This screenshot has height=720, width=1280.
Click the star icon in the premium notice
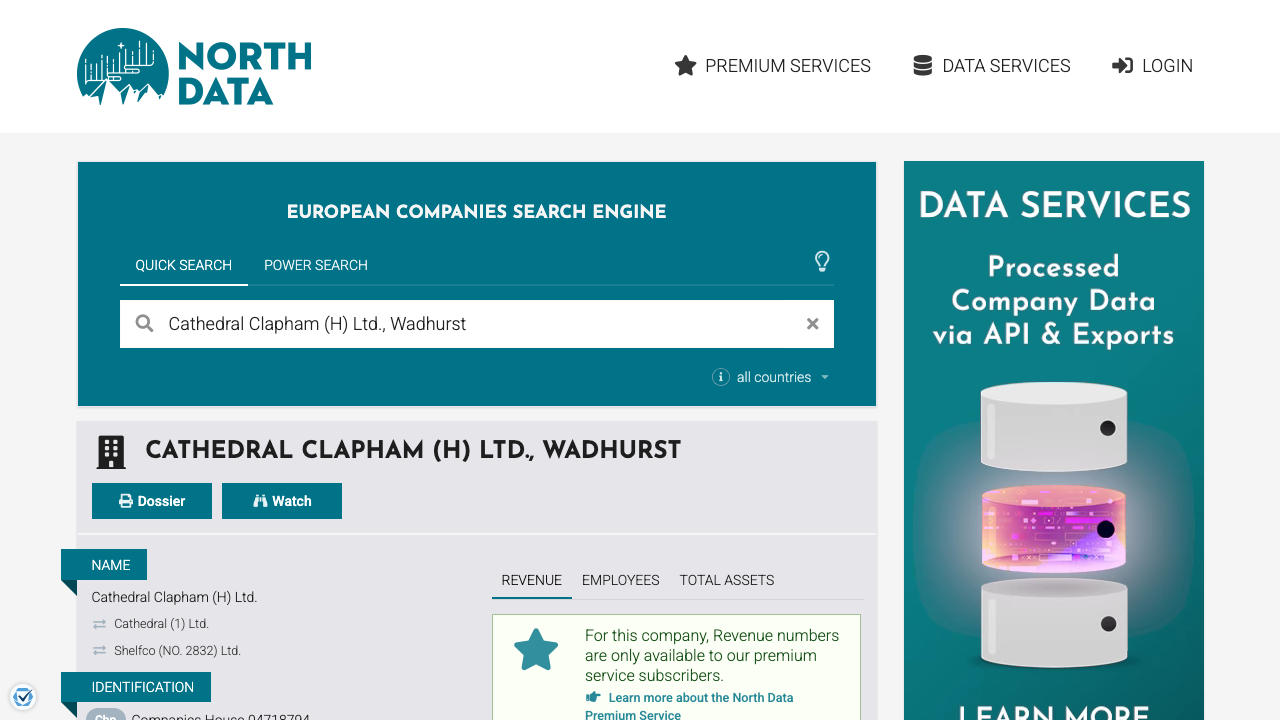pyautogui.click(x=536, y=648)
